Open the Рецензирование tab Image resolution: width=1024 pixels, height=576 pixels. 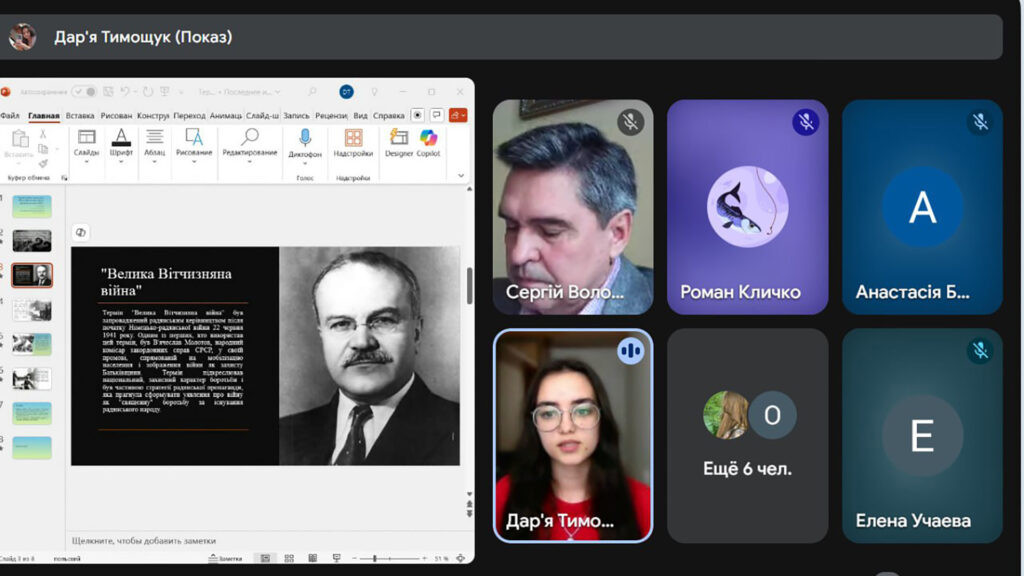click(332, 116)
